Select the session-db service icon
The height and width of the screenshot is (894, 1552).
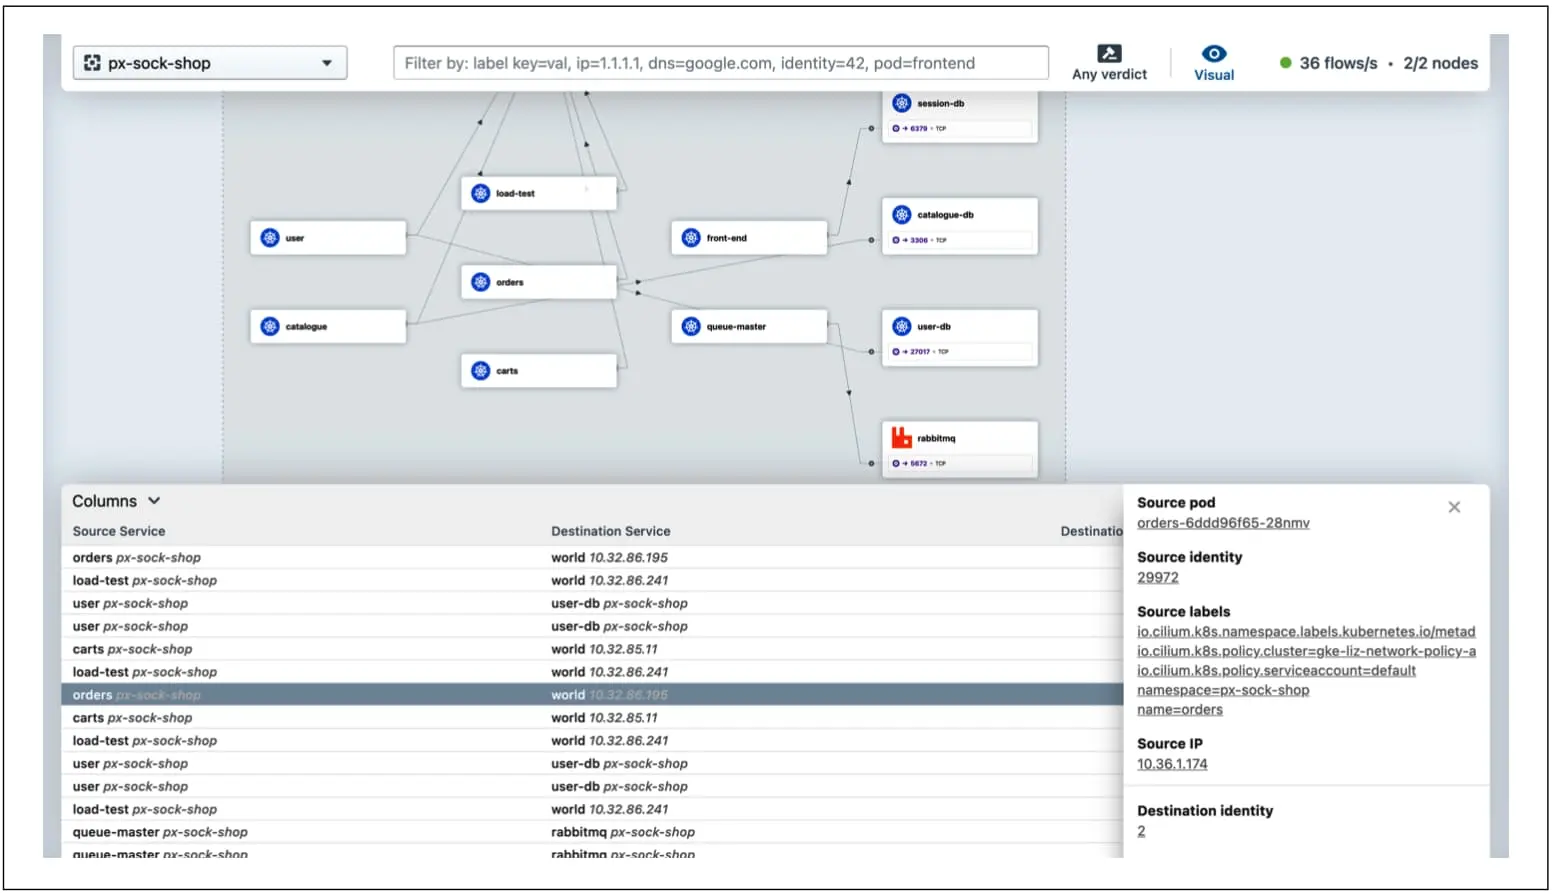coord(902,103)
